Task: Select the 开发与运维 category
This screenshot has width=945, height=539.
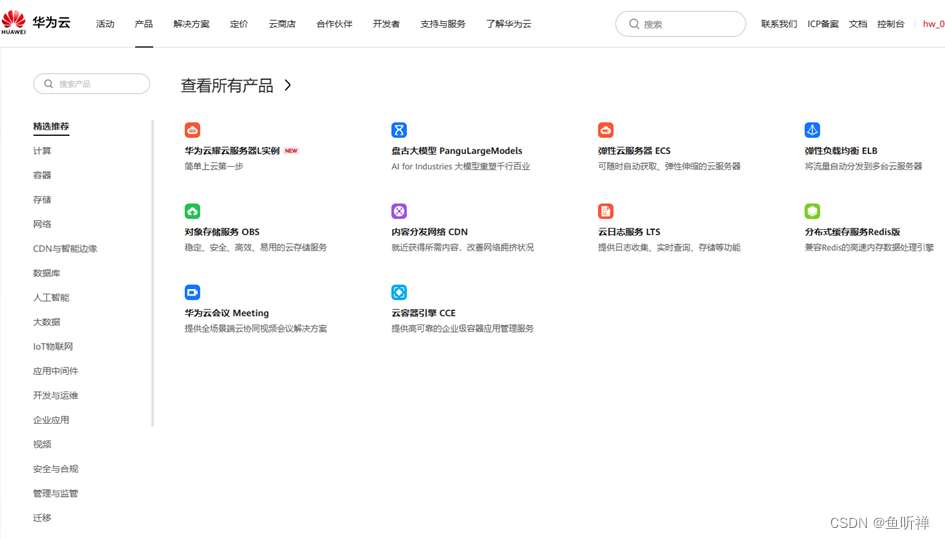Action: pos(55,396)
